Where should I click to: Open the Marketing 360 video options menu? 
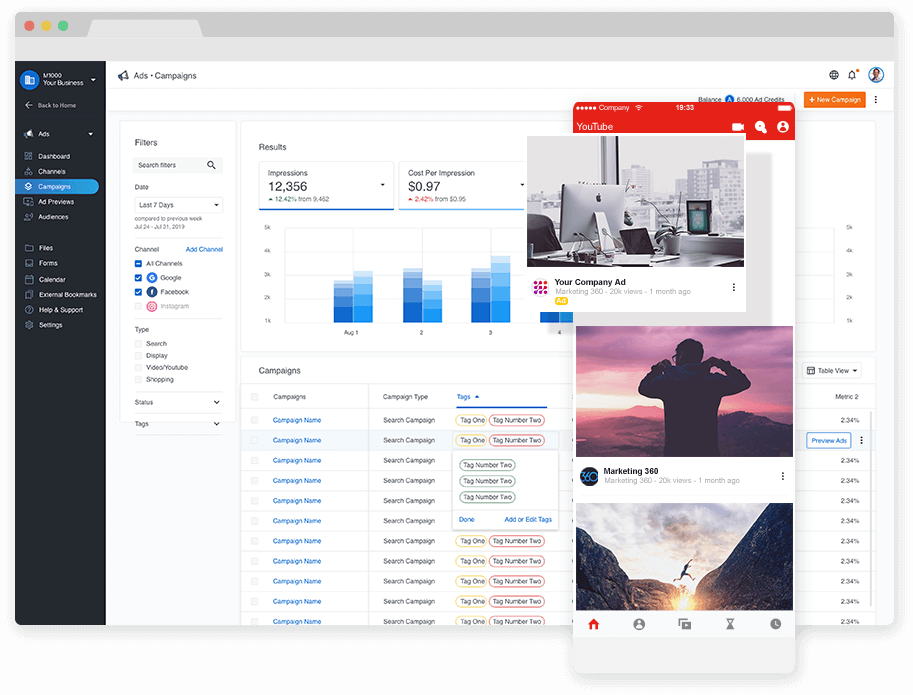tap(783, 476)
